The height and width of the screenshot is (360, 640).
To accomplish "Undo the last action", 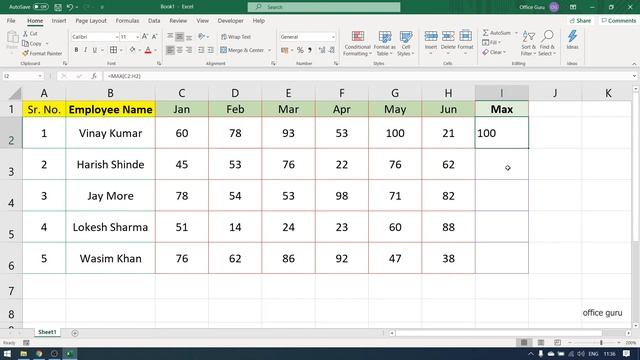I will [x=70, y=7].
